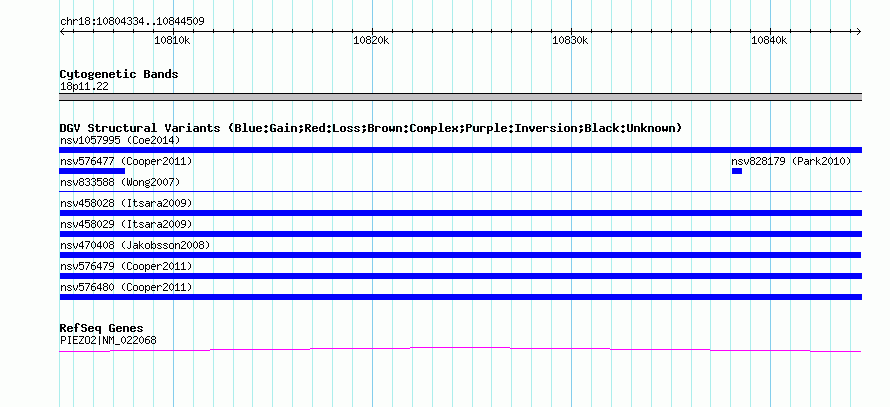
Task: Select the Cytogenetic Bands track title
Action: pos(119,74)
